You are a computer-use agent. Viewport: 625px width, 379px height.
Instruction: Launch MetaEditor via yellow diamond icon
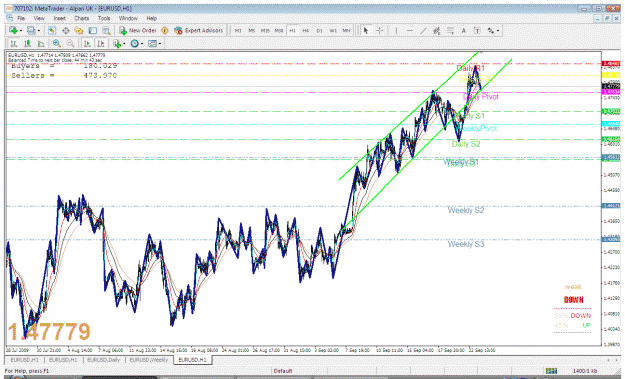pos(165,30)
